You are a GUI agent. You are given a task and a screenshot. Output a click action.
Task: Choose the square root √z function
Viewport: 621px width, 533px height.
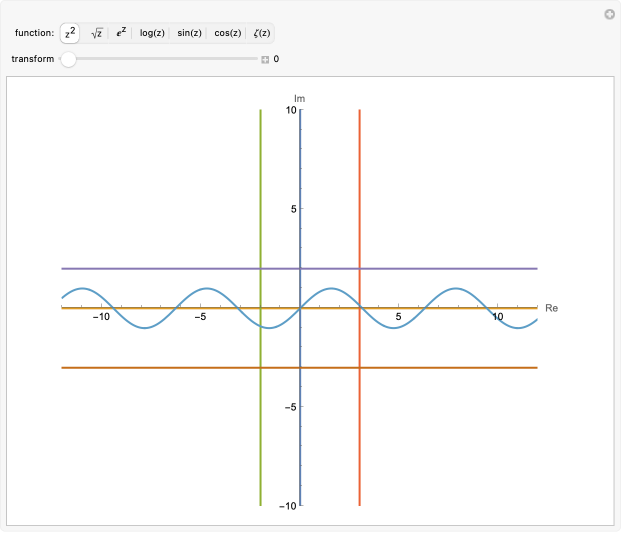[97, 33]
